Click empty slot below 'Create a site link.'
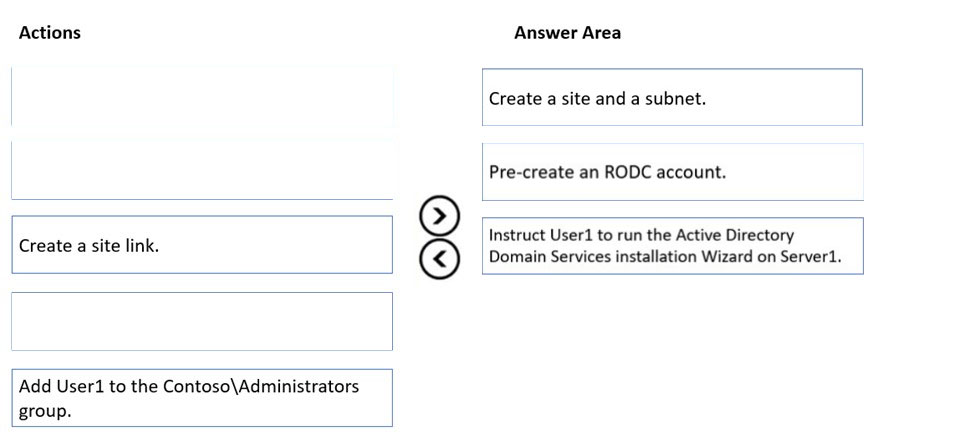The height and width of the screenshot is (448, 957). pyautogui.click(x=202, y=321)
